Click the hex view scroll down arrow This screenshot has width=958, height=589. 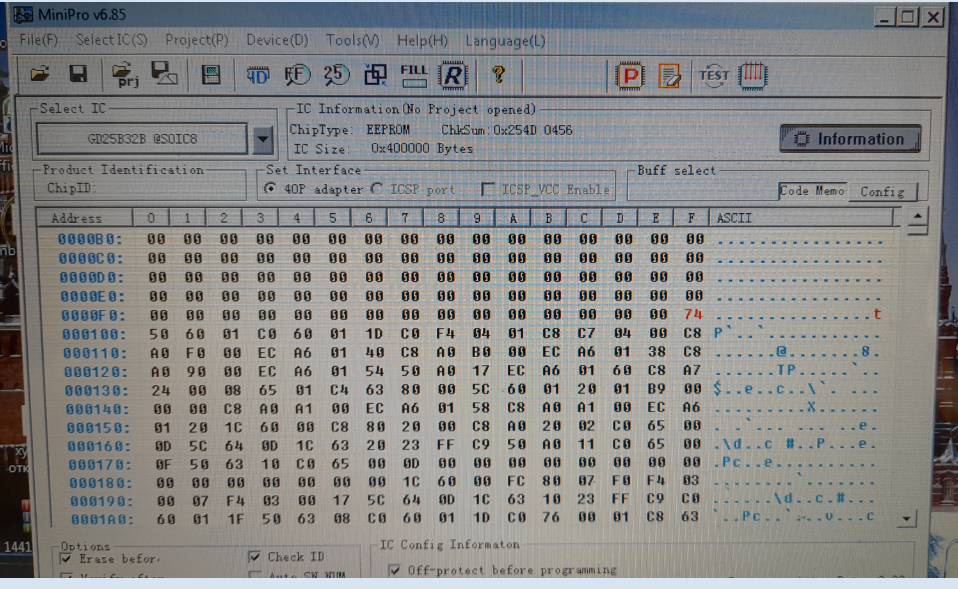coord(907,519)
